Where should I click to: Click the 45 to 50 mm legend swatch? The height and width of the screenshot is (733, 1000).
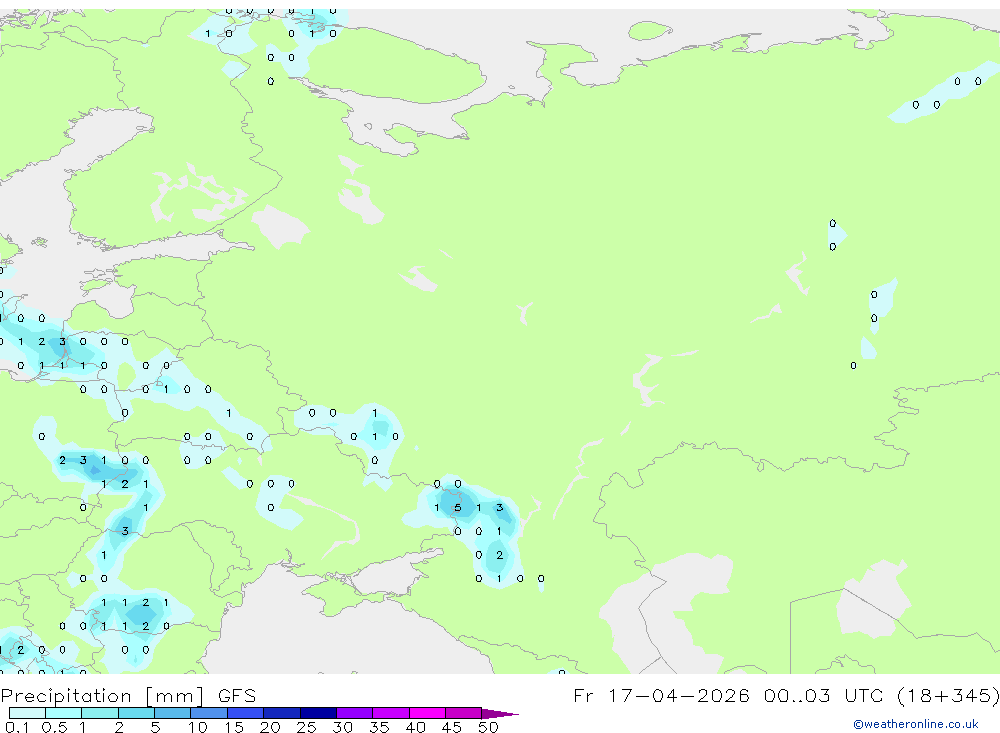click(x=464, y=713)
